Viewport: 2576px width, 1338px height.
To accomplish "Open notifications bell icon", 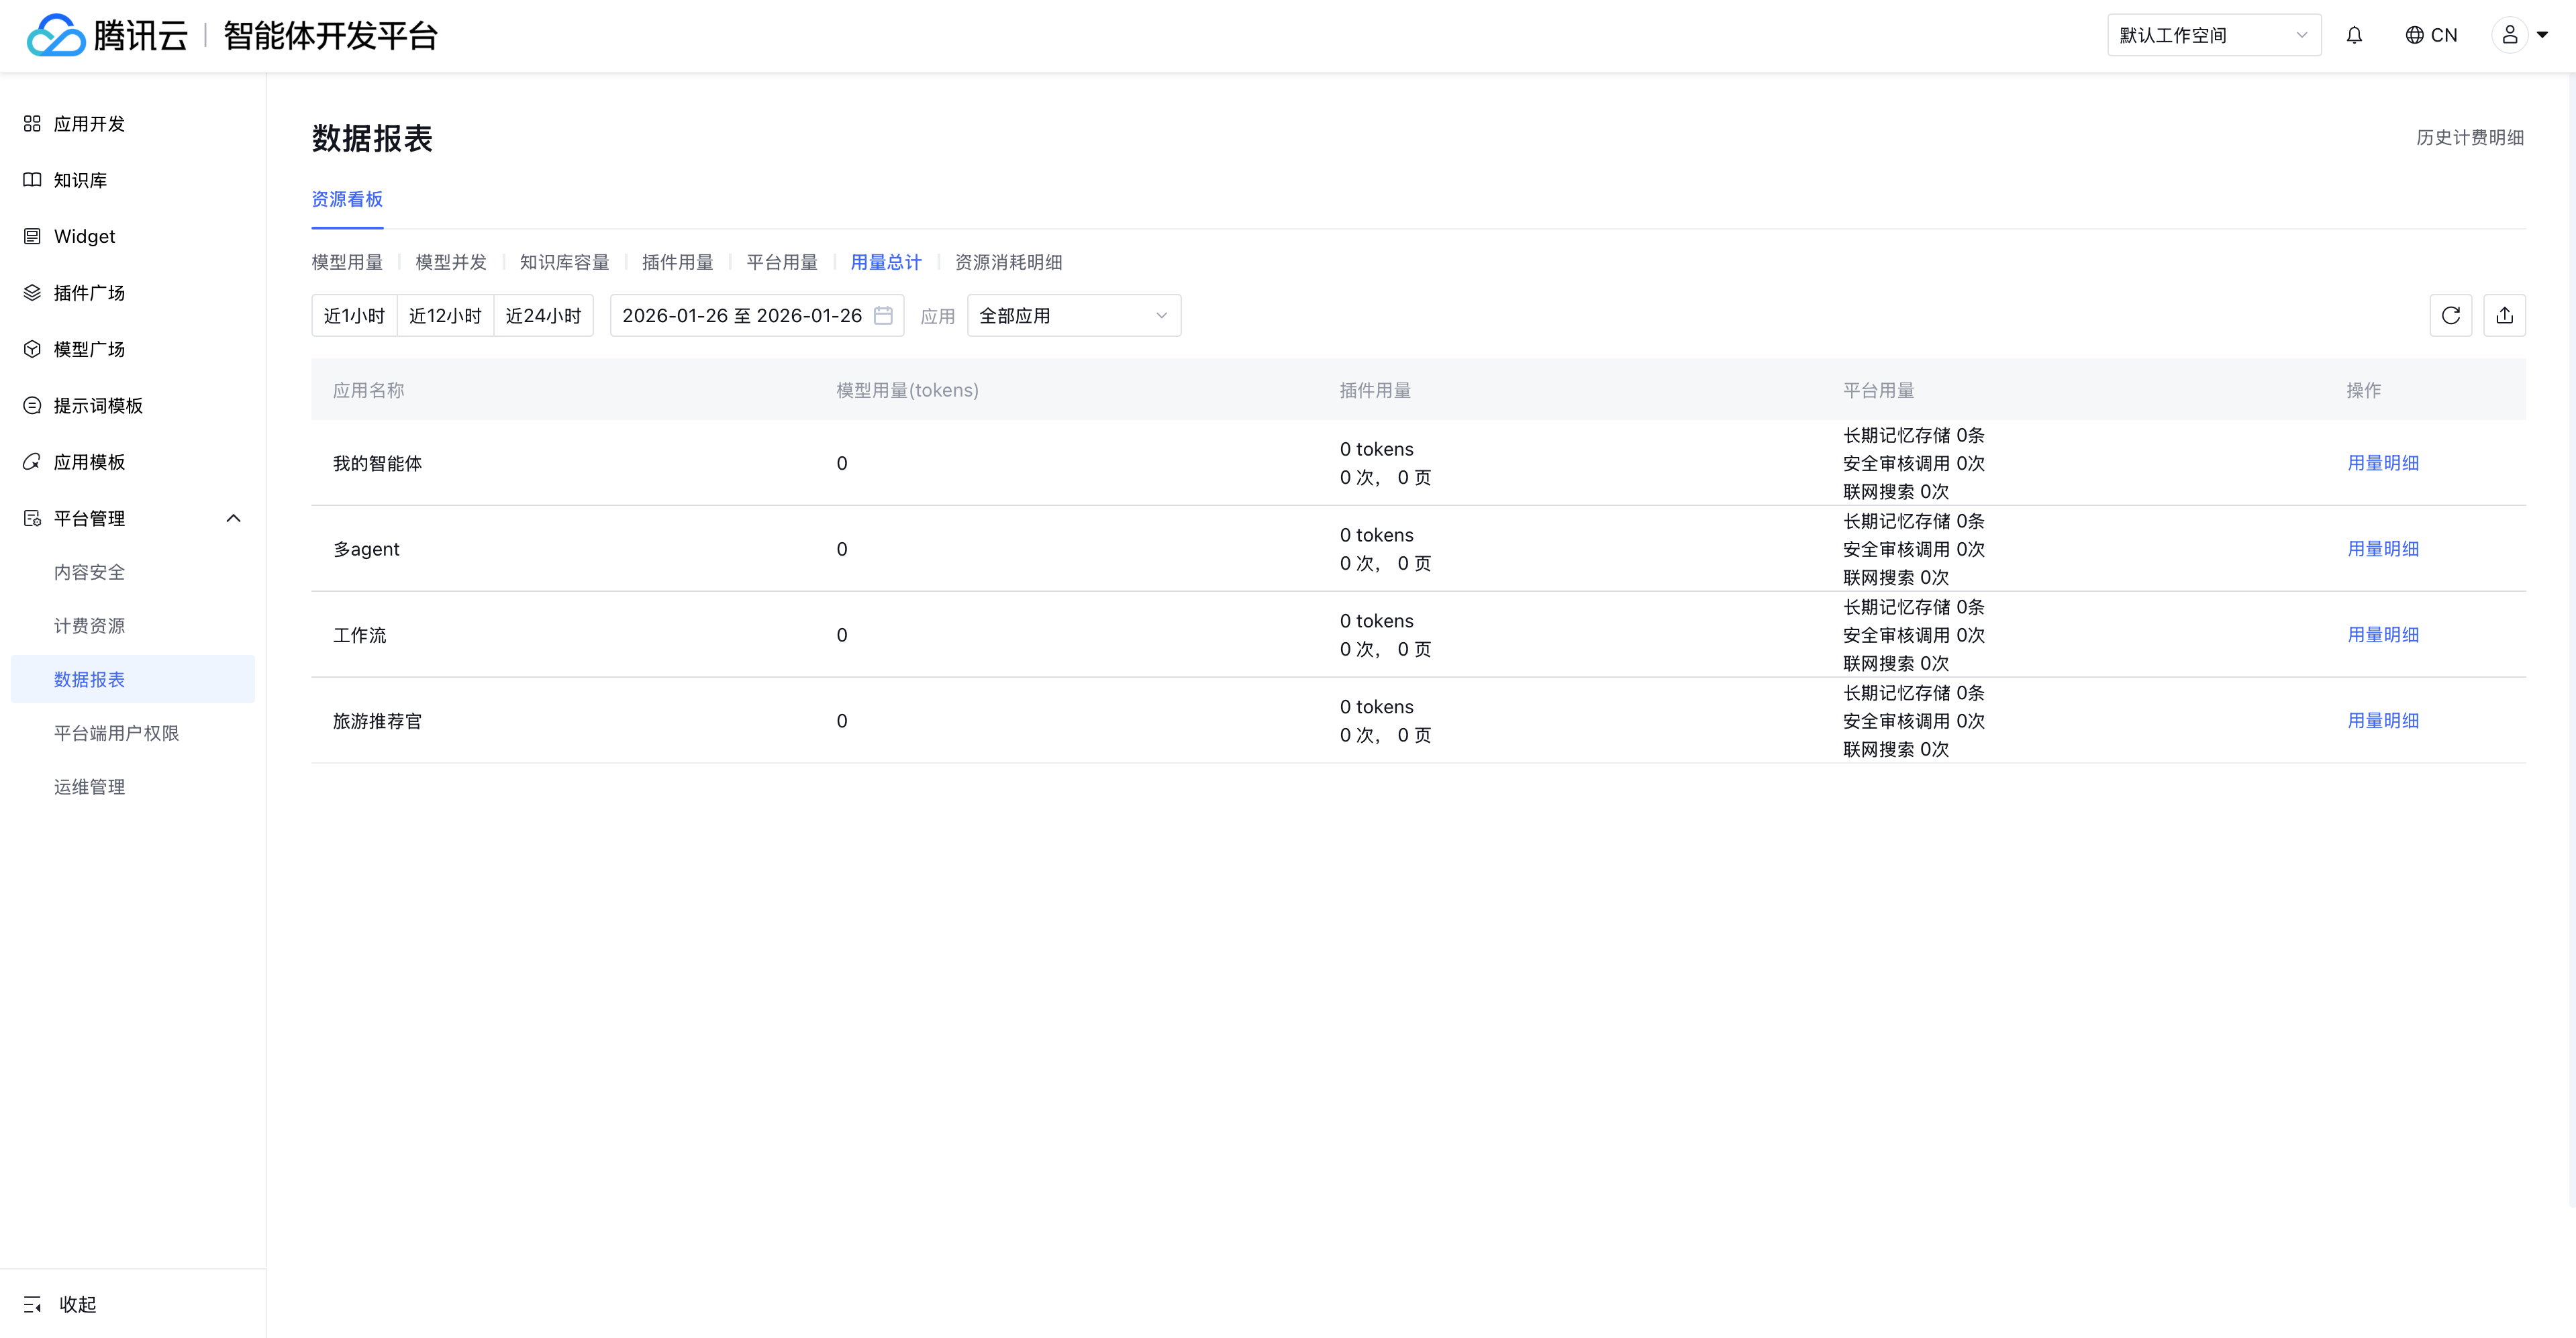I will coord(2354,35).
